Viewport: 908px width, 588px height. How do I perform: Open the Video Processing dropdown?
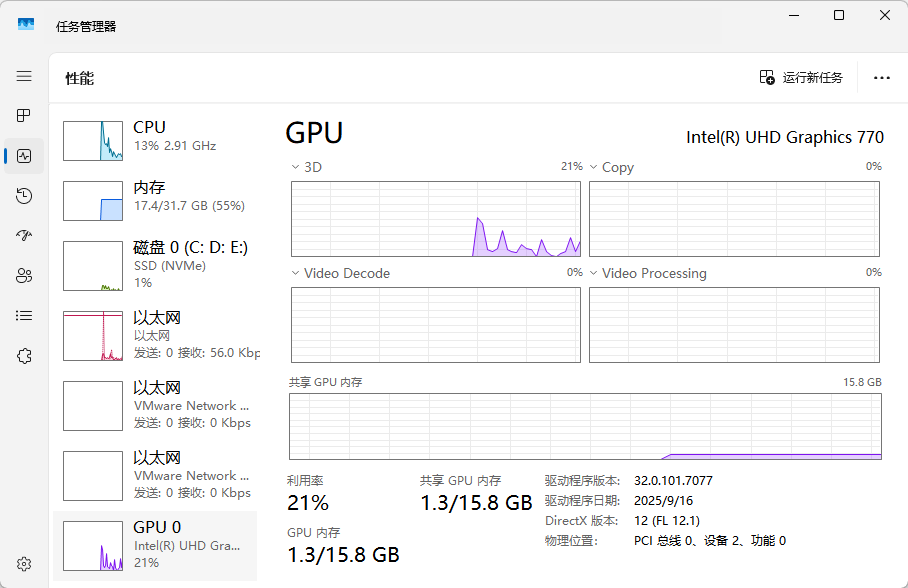tap(595, 272)
